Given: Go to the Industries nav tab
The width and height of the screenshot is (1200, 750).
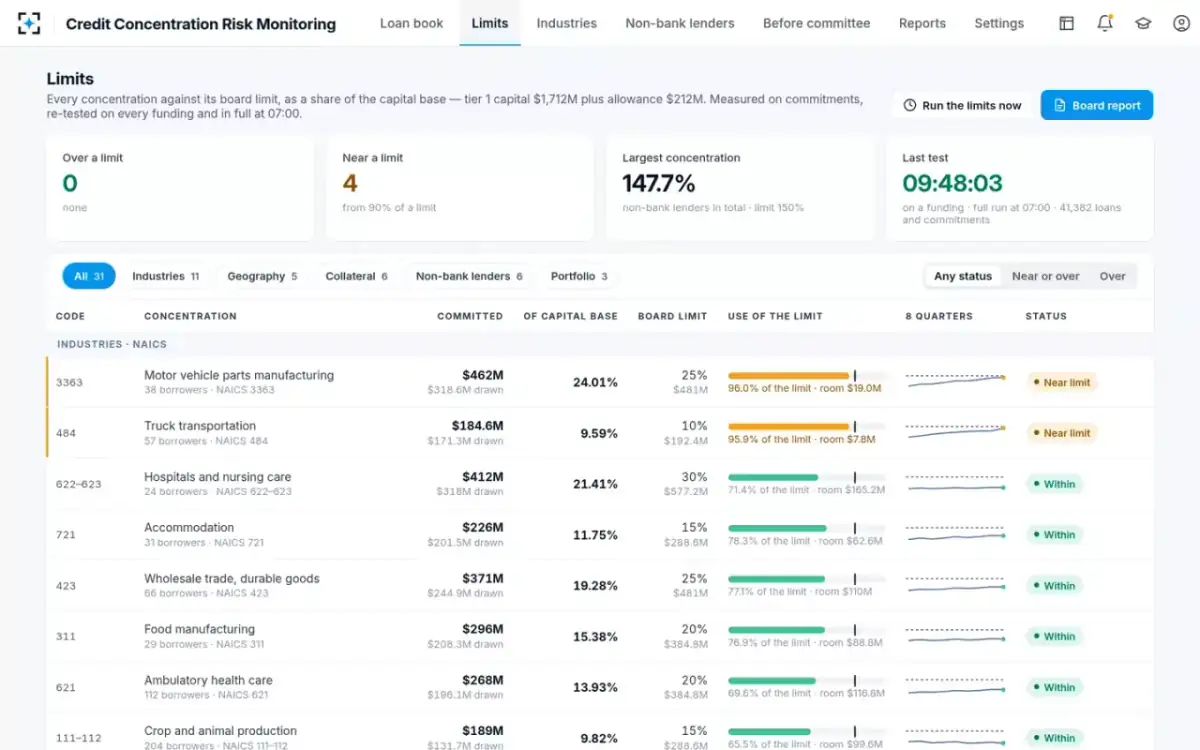Looking at the screenshot, I should point(567,23).
